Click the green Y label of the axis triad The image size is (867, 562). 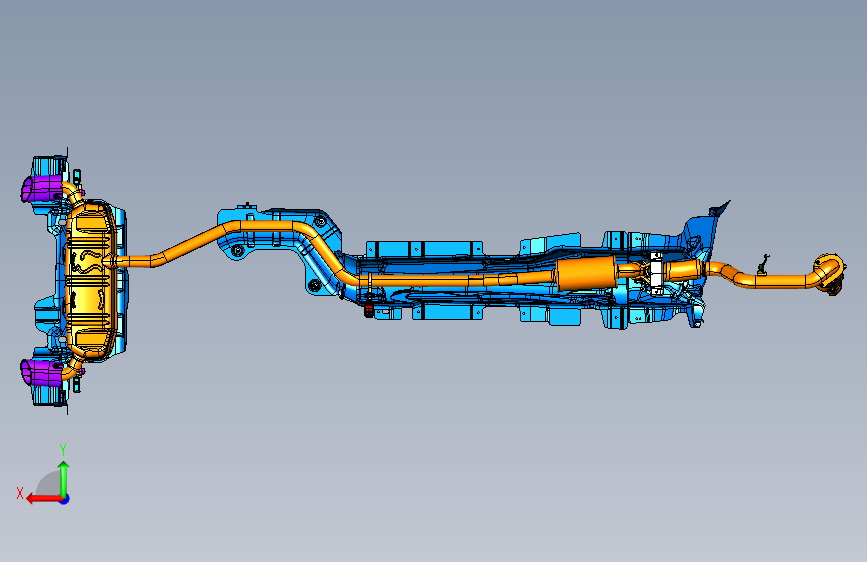pos(63,450)
